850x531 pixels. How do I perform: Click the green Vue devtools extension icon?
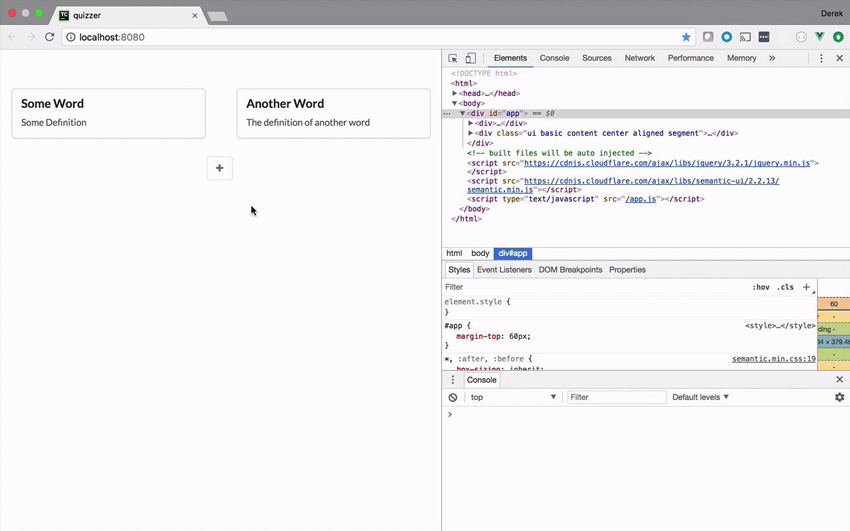820,37
